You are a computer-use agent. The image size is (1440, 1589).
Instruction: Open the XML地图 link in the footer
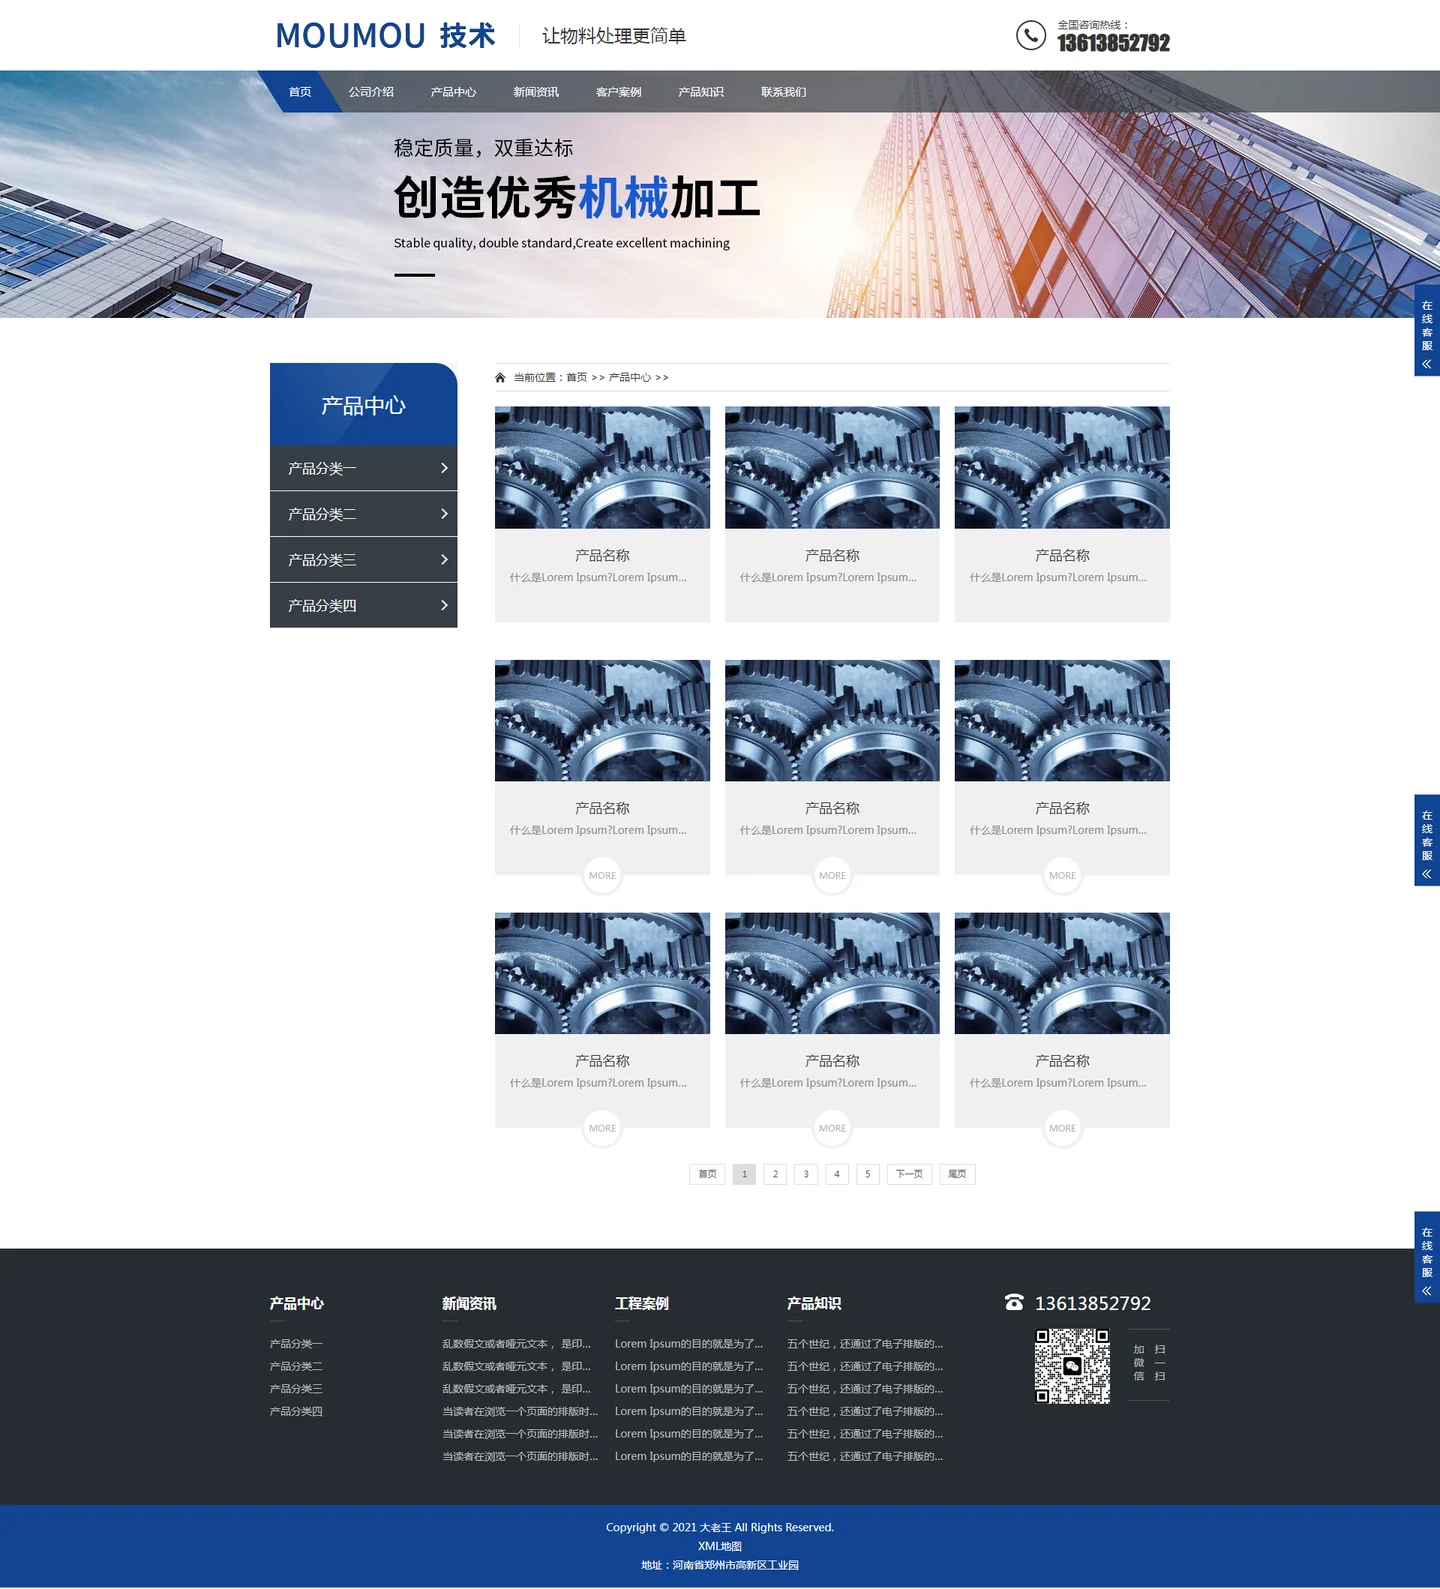(720, 1546)
